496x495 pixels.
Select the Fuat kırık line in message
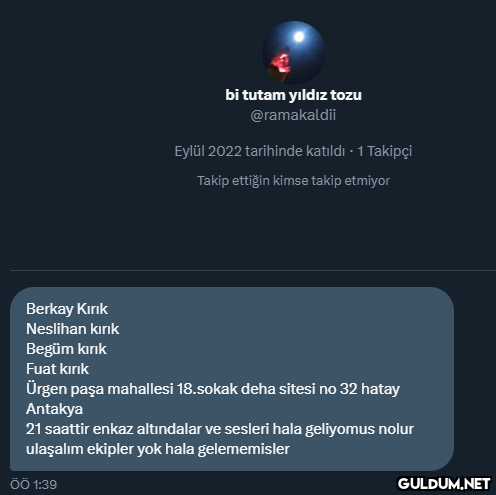pos(57,369)
